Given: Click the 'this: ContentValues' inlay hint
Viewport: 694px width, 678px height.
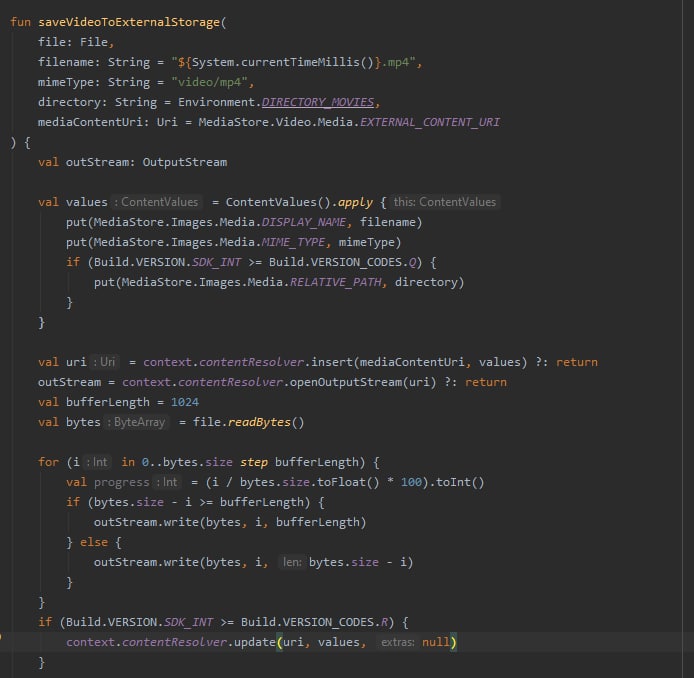Looking at the screenshot, I should [x=445, y=202].
